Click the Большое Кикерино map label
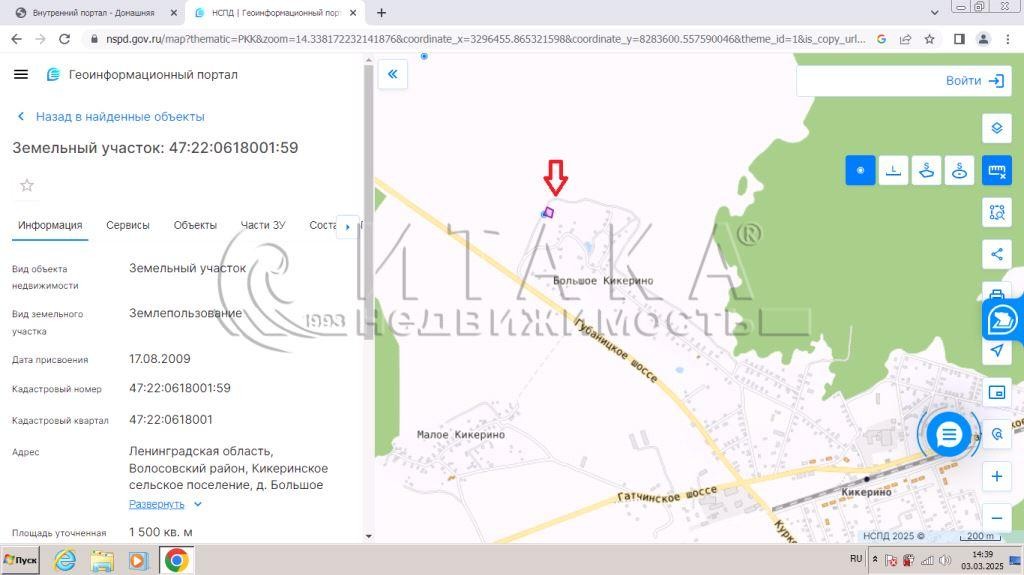1024x575 pixels. 603,280
